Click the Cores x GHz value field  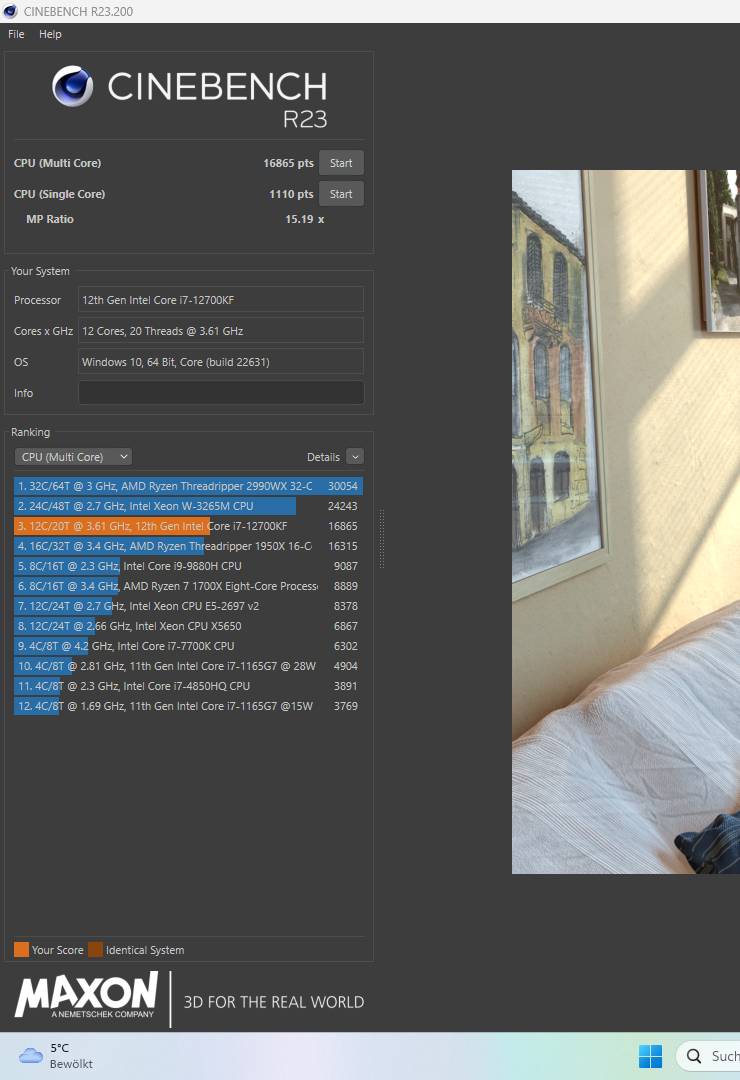click(x=221, y=331)
